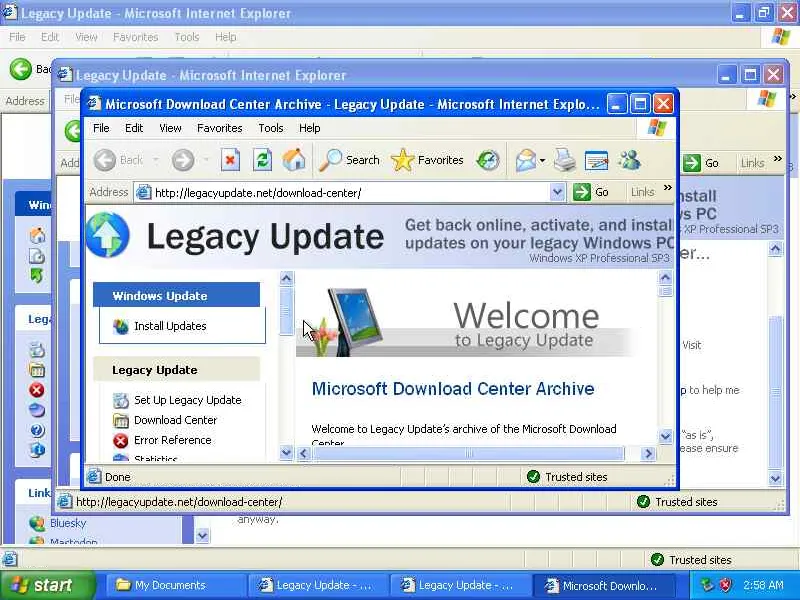Click content pane scroll up arrow
This screenshot has width=800, height=600.
[x=665, y=278]
